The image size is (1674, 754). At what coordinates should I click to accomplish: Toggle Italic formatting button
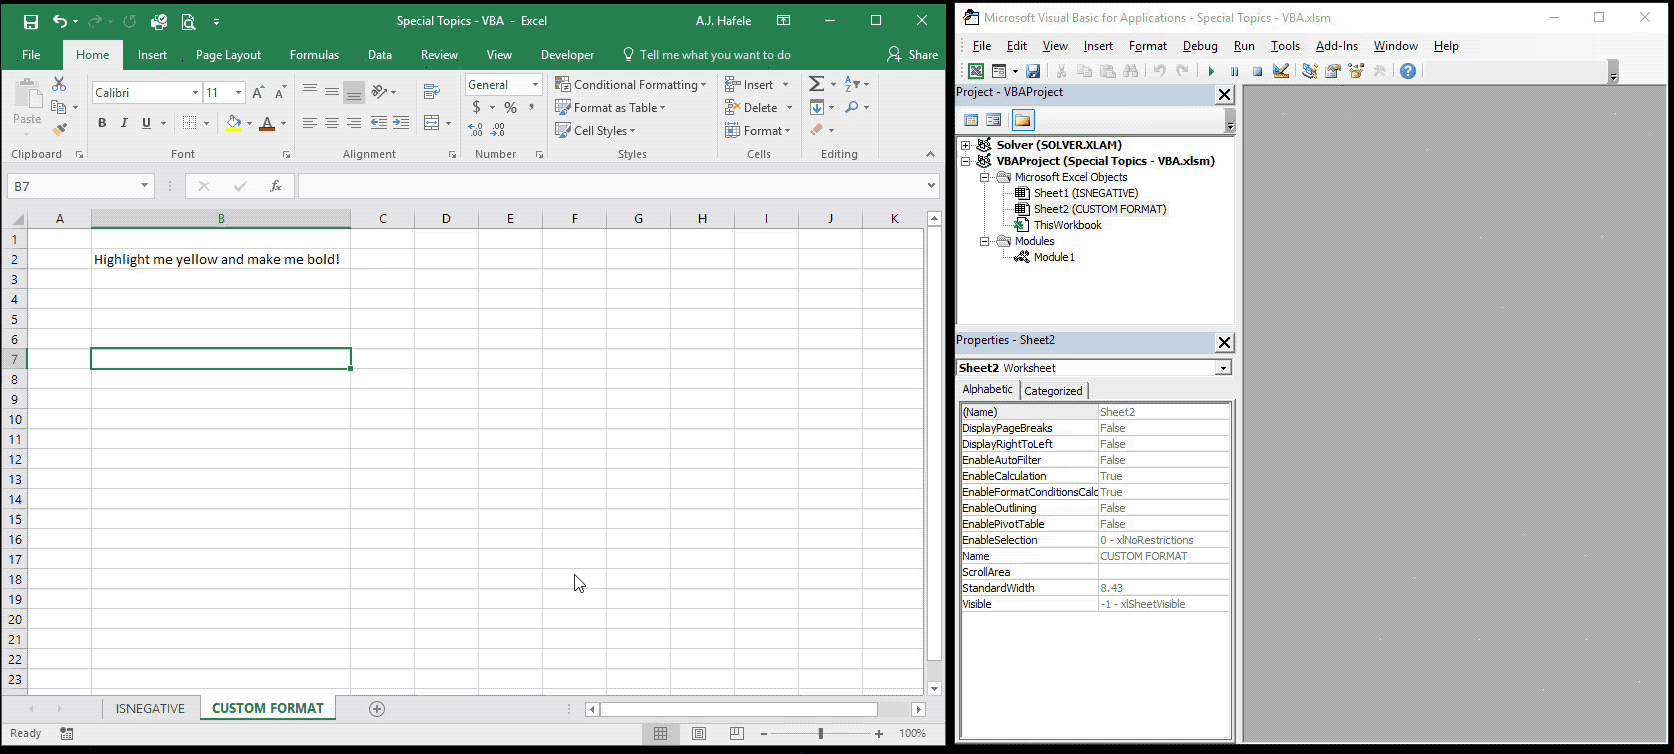point(124,123)
